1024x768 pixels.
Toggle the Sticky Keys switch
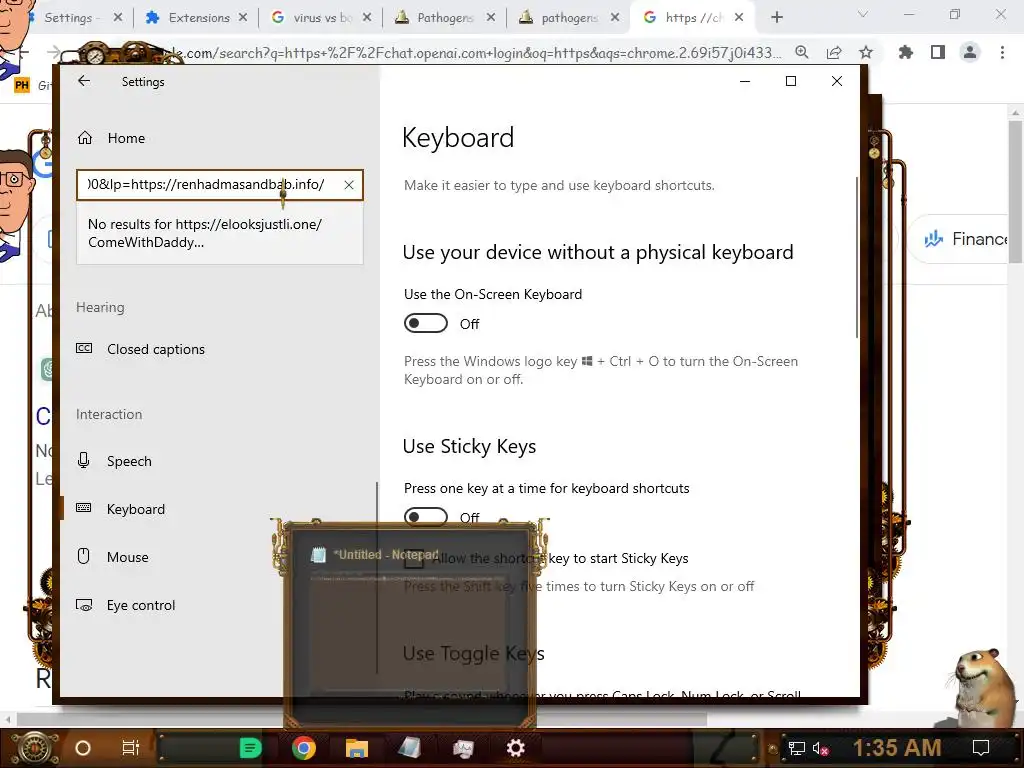(x=426, y=516)
